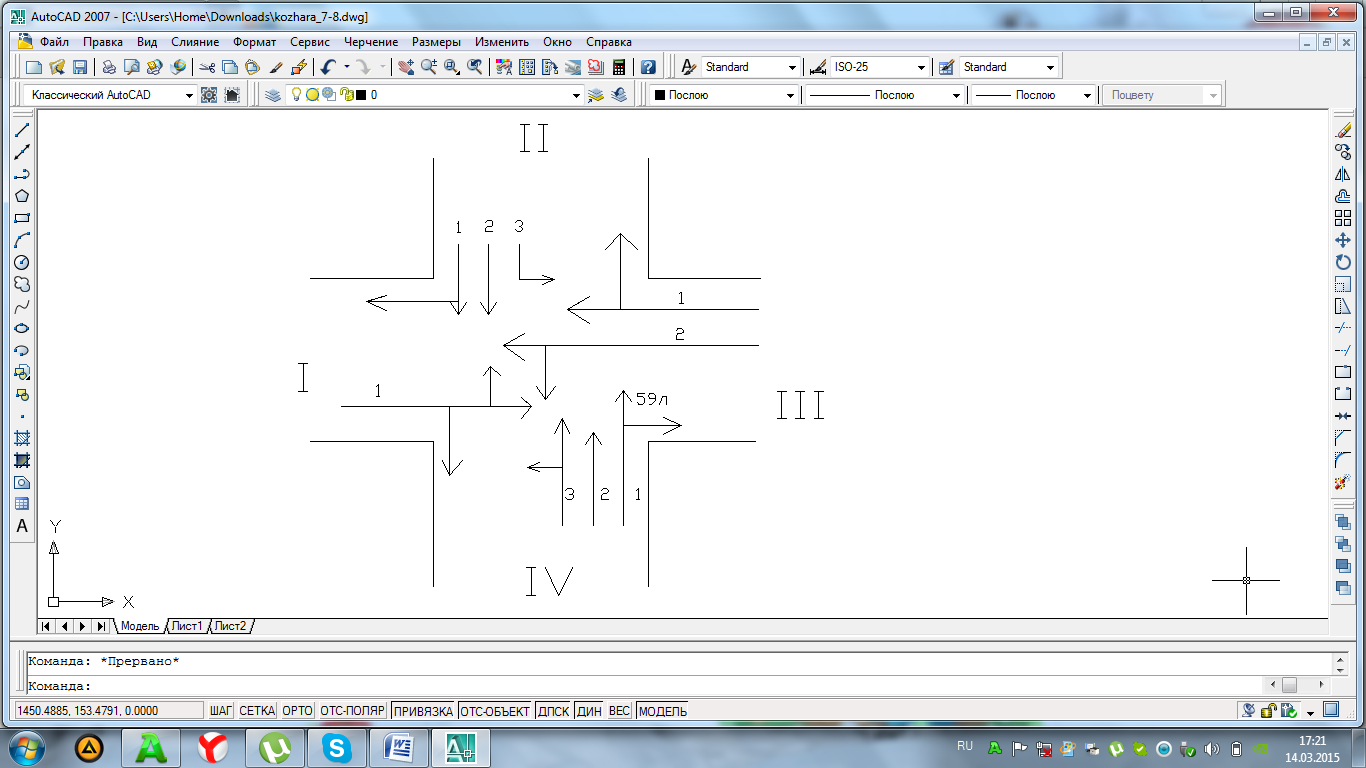Open Layer Properties Manager icon

[x=273, y=95]
